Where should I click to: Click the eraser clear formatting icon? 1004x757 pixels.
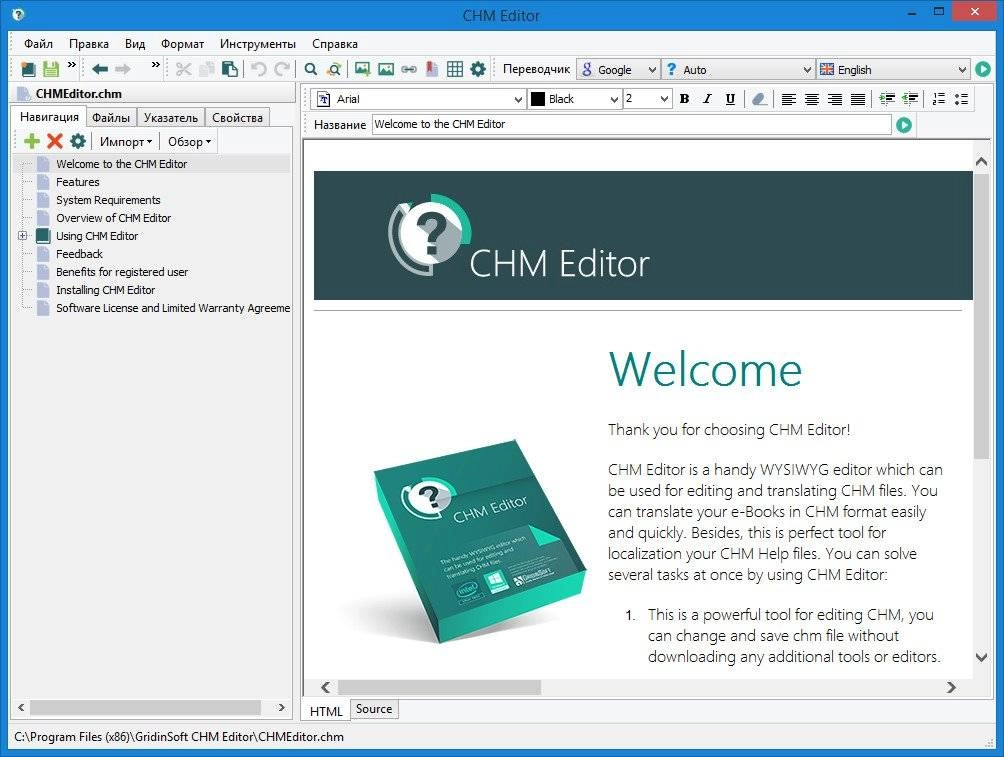pyautogui.click(x=759, y=99)
